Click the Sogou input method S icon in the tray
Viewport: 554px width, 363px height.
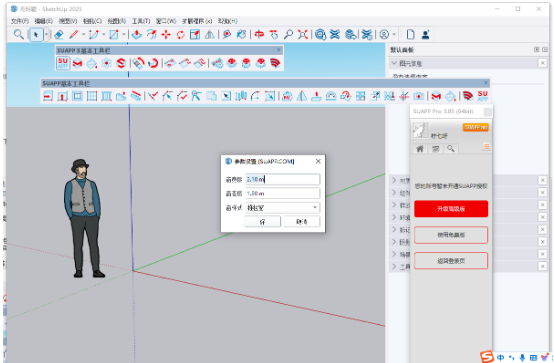(x=487, y=357)
